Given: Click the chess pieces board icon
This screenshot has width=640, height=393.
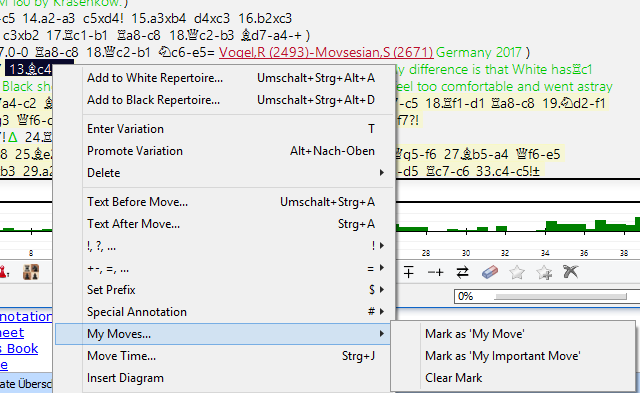Looking at the screenshot, I should (x=31, y=272).
